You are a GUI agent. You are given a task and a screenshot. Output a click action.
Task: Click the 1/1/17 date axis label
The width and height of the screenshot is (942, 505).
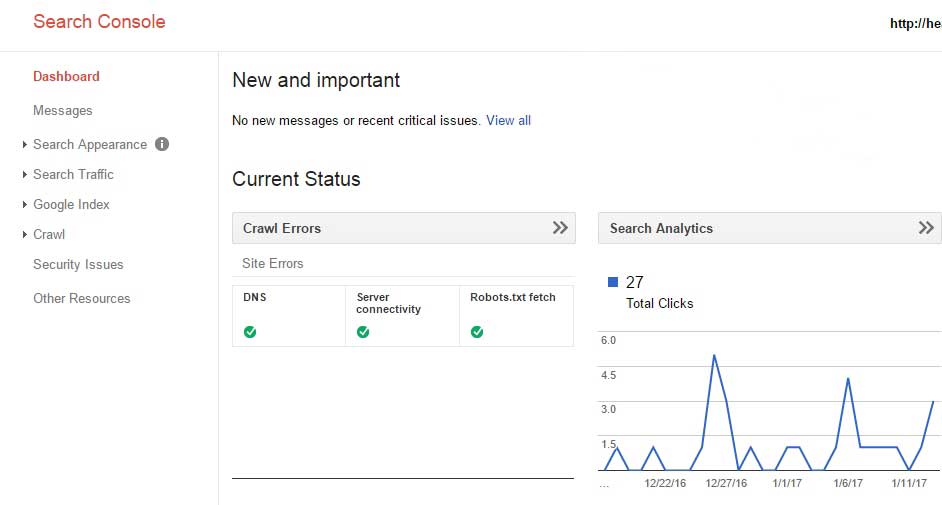[787, 483]
